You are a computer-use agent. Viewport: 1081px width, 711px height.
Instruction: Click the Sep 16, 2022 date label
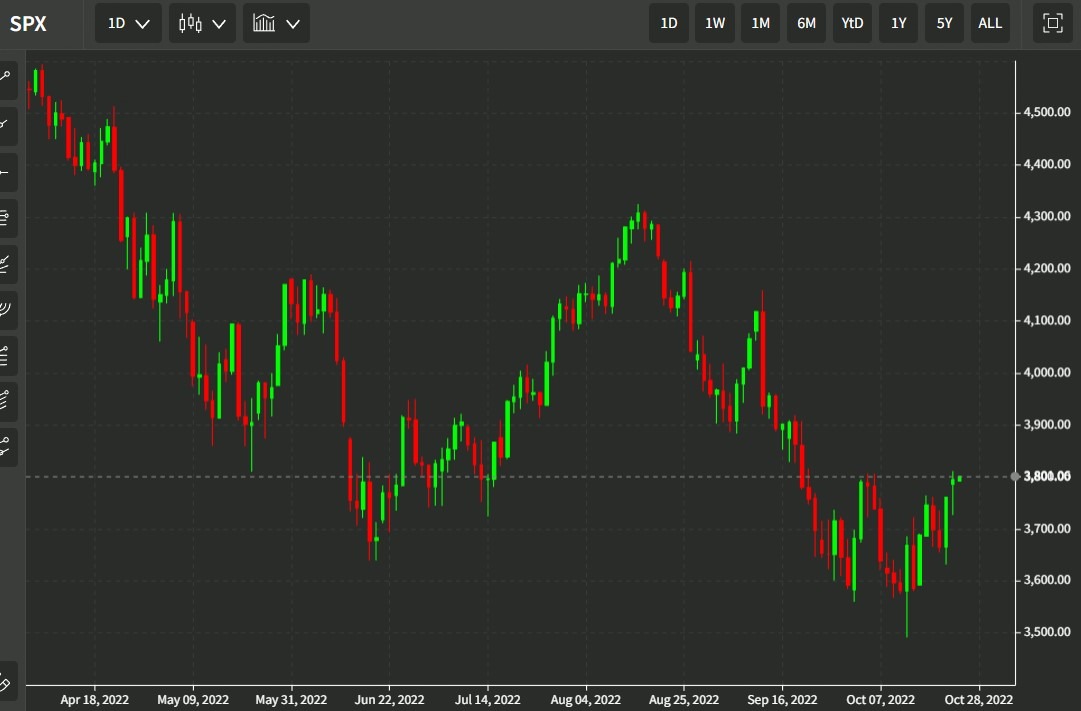[x=782, y=699]
